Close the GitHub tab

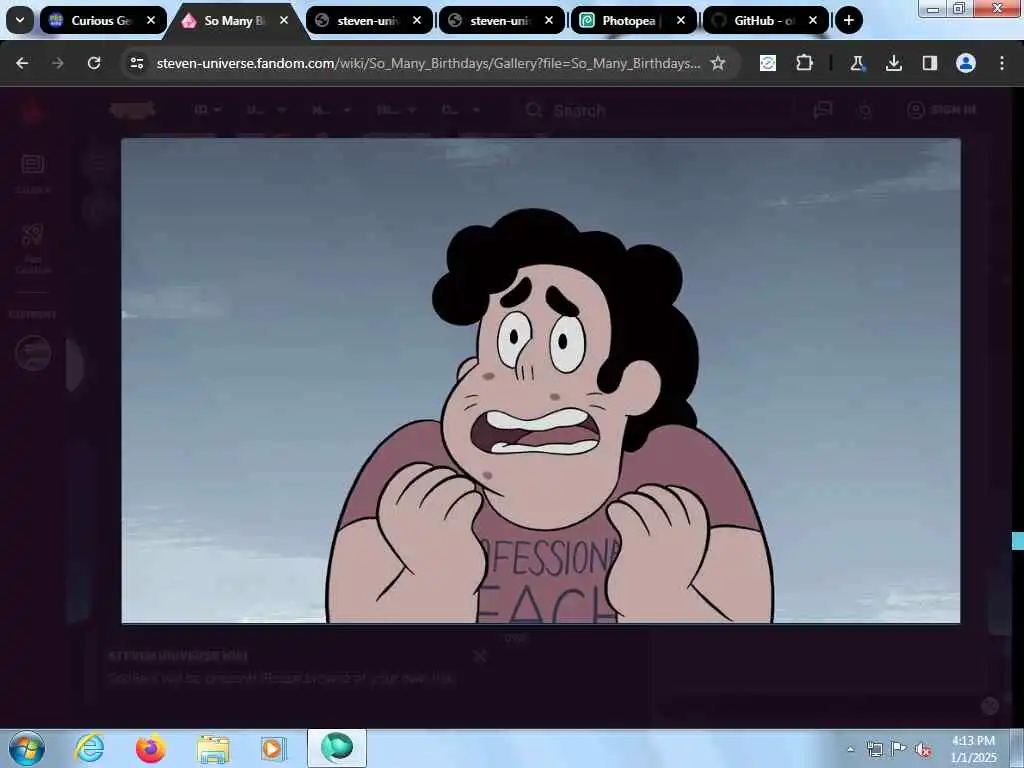813,20
